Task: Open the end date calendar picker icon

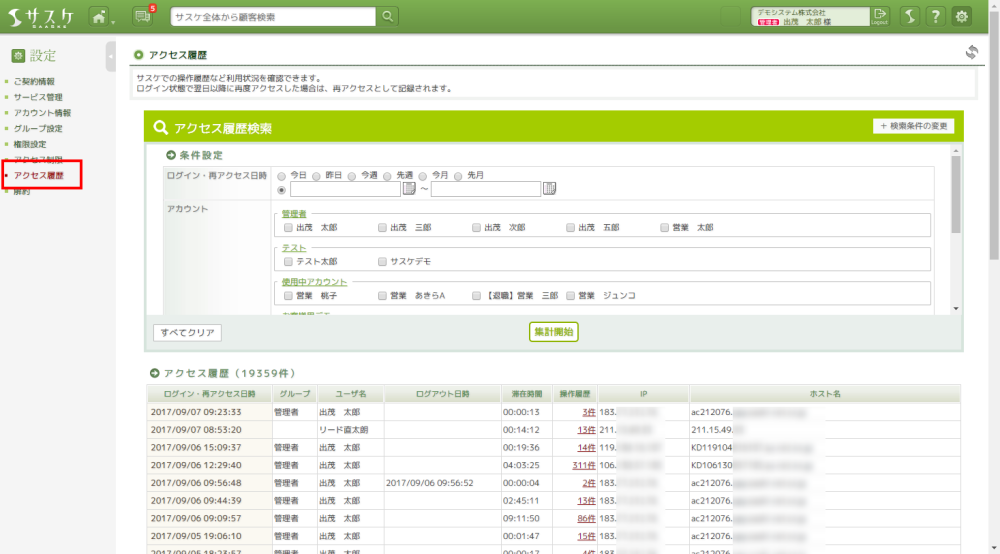Action: click(x=549, y=189)
